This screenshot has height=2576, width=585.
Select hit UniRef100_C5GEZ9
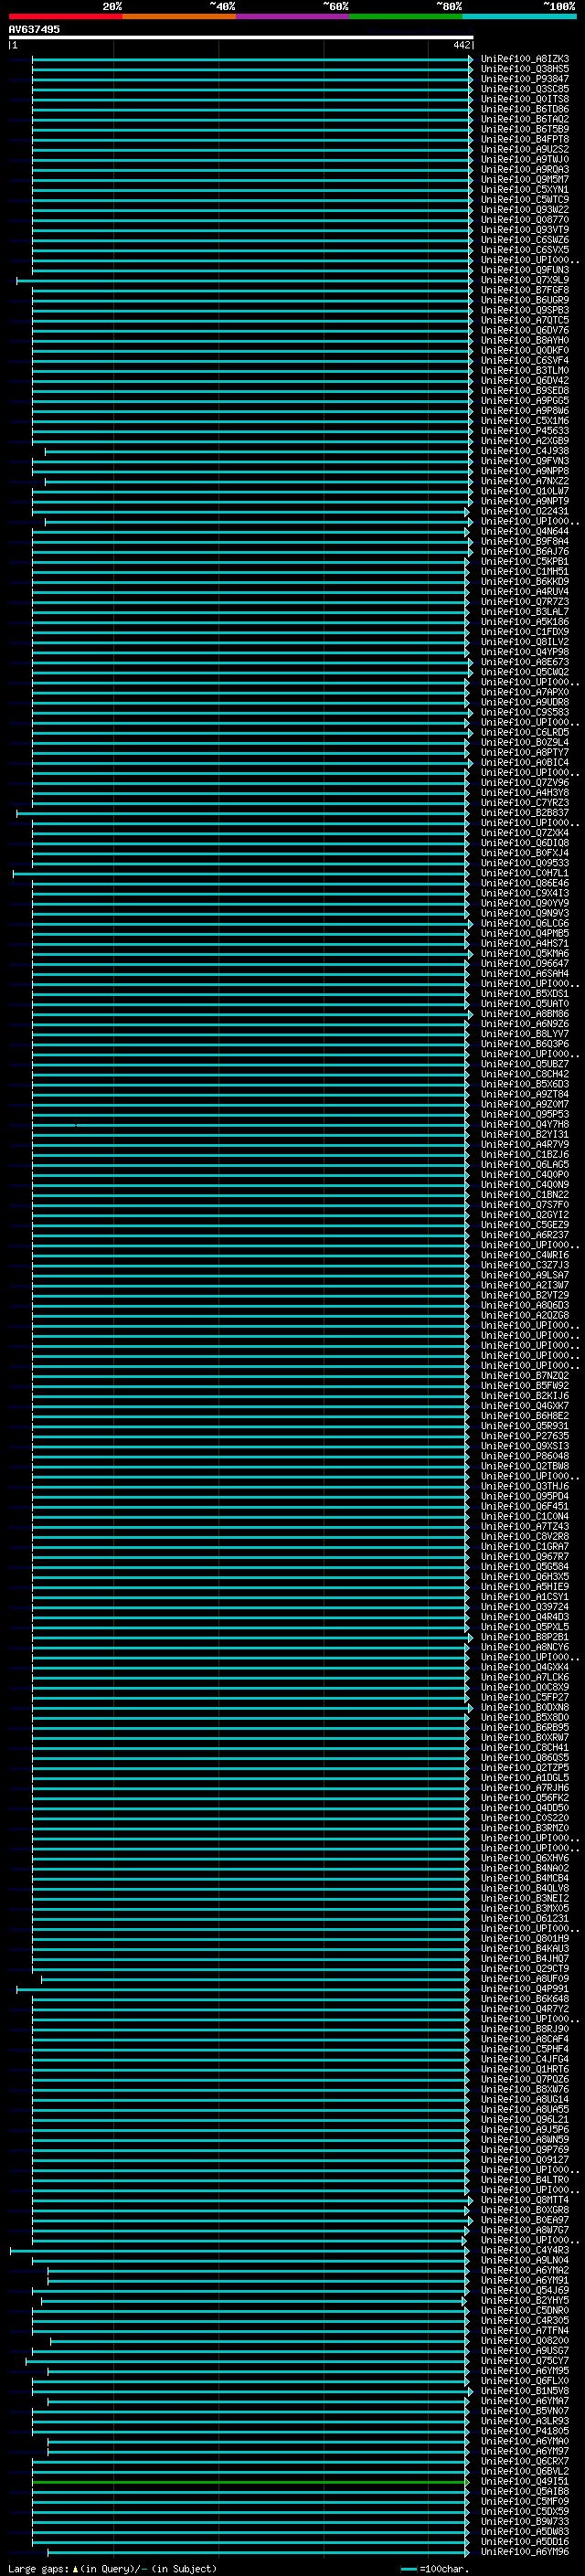[525, 1225]
